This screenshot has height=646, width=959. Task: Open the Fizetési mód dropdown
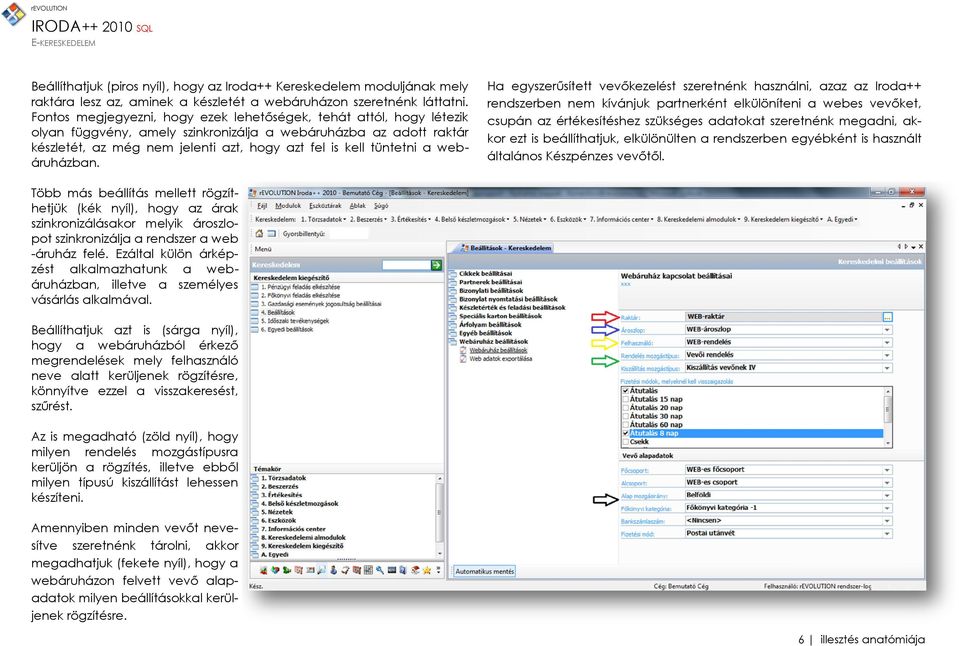(887, 534)
